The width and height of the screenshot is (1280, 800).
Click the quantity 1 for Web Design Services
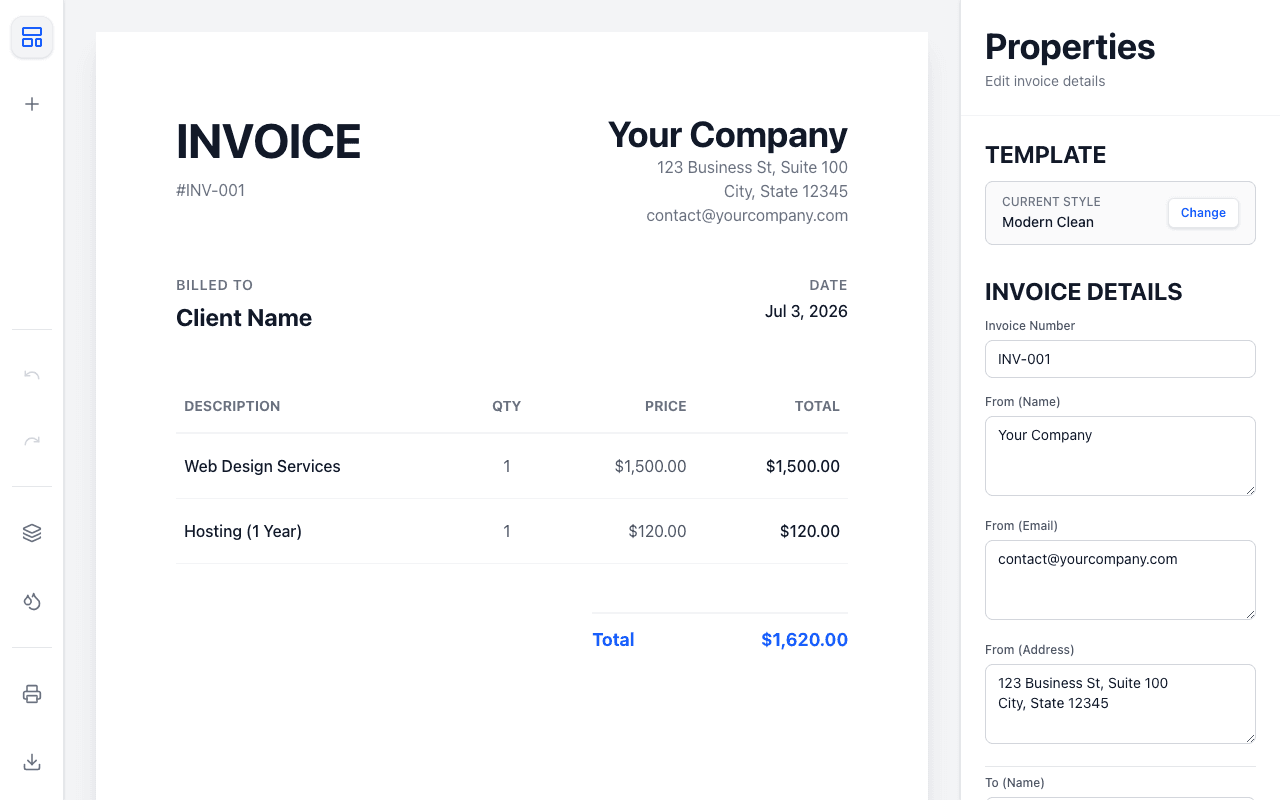507,466
